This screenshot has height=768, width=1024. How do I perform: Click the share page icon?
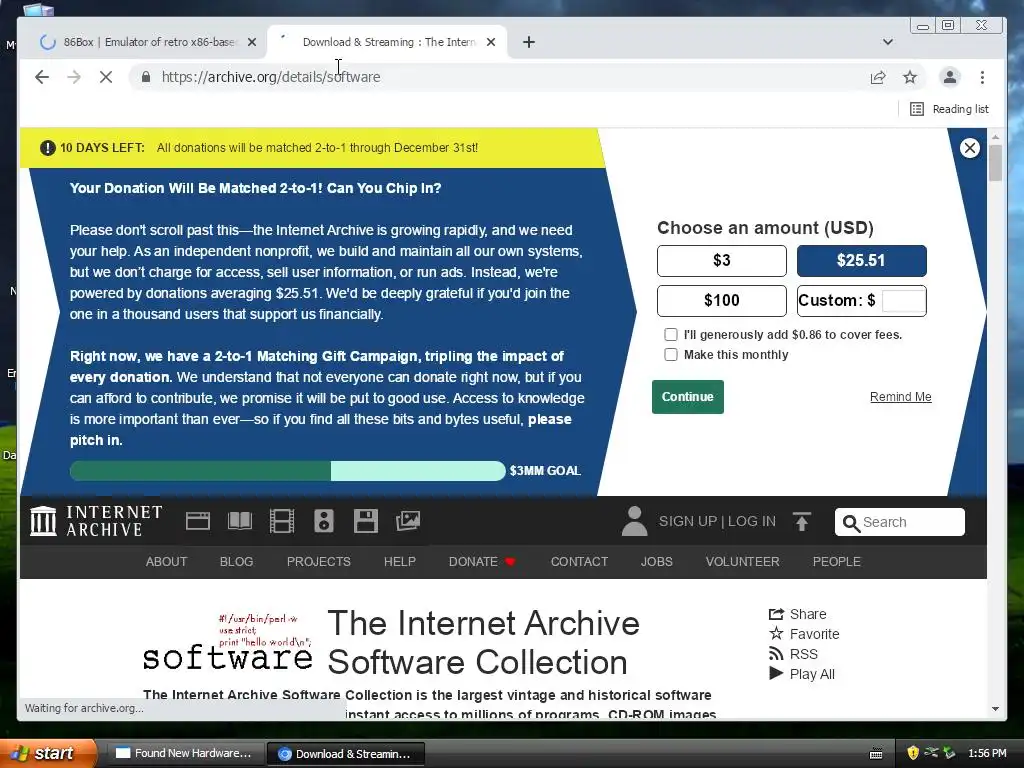878,77
